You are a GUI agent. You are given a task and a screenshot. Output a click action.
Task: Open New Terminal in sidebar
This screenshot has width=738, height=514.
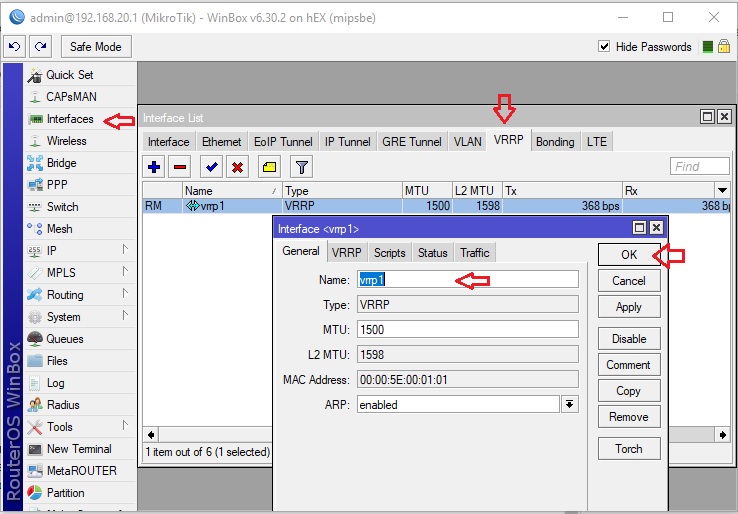[x=79, y=449]
